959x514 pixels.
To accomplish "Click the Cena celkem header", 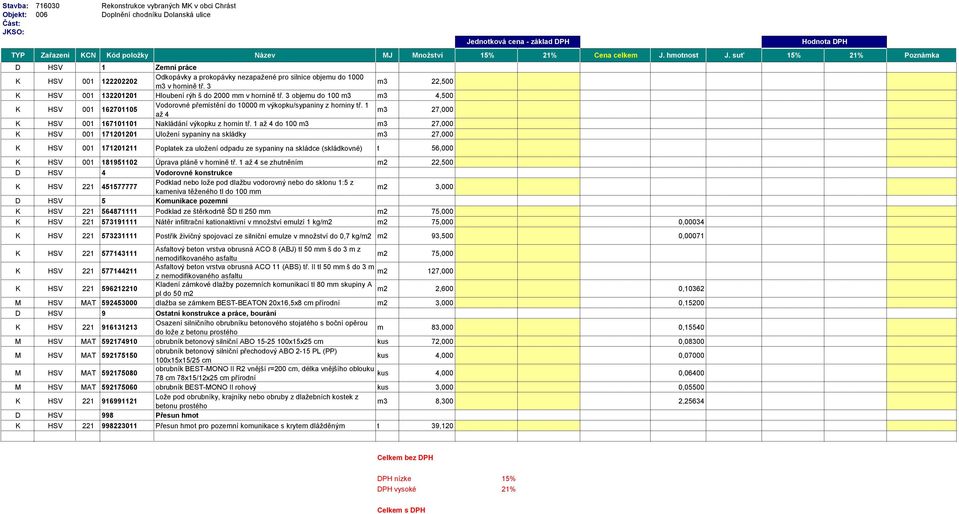I will 615,55.
